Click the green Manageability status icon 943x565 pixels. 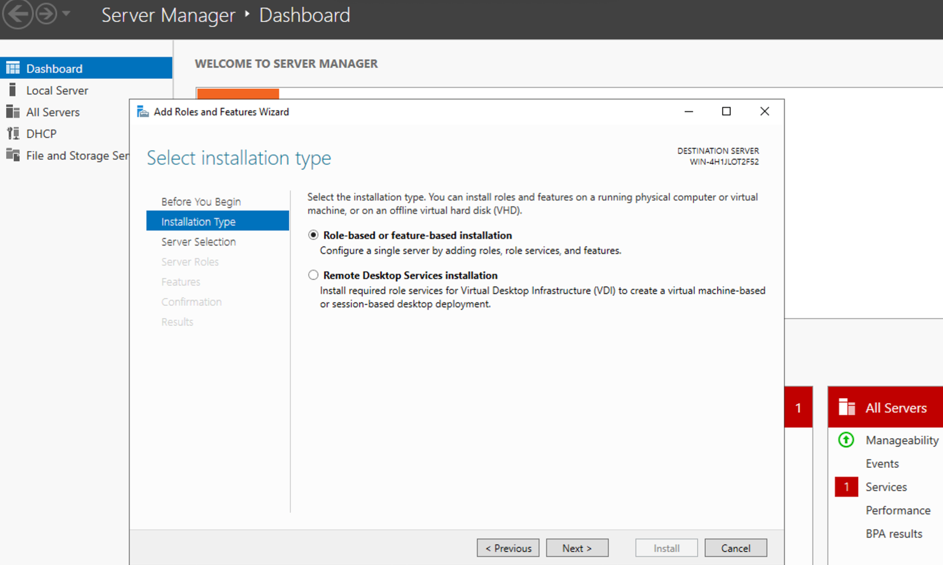click(x=846, y=440)
